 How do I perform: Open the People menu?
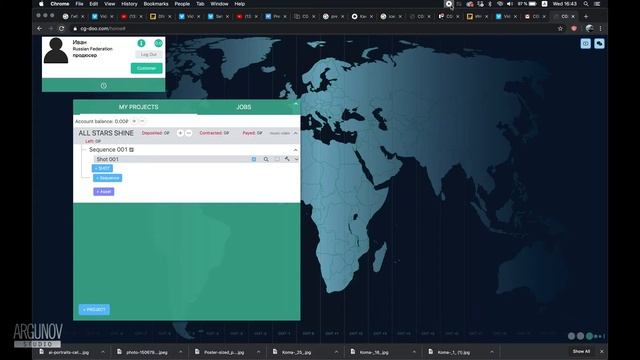(x=182, y=4)
